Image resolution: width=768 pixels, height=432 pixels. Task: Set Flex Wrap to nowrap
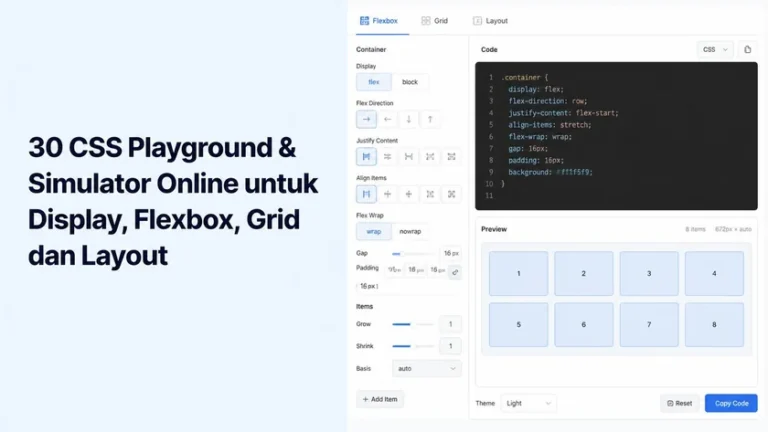(410, 231)
